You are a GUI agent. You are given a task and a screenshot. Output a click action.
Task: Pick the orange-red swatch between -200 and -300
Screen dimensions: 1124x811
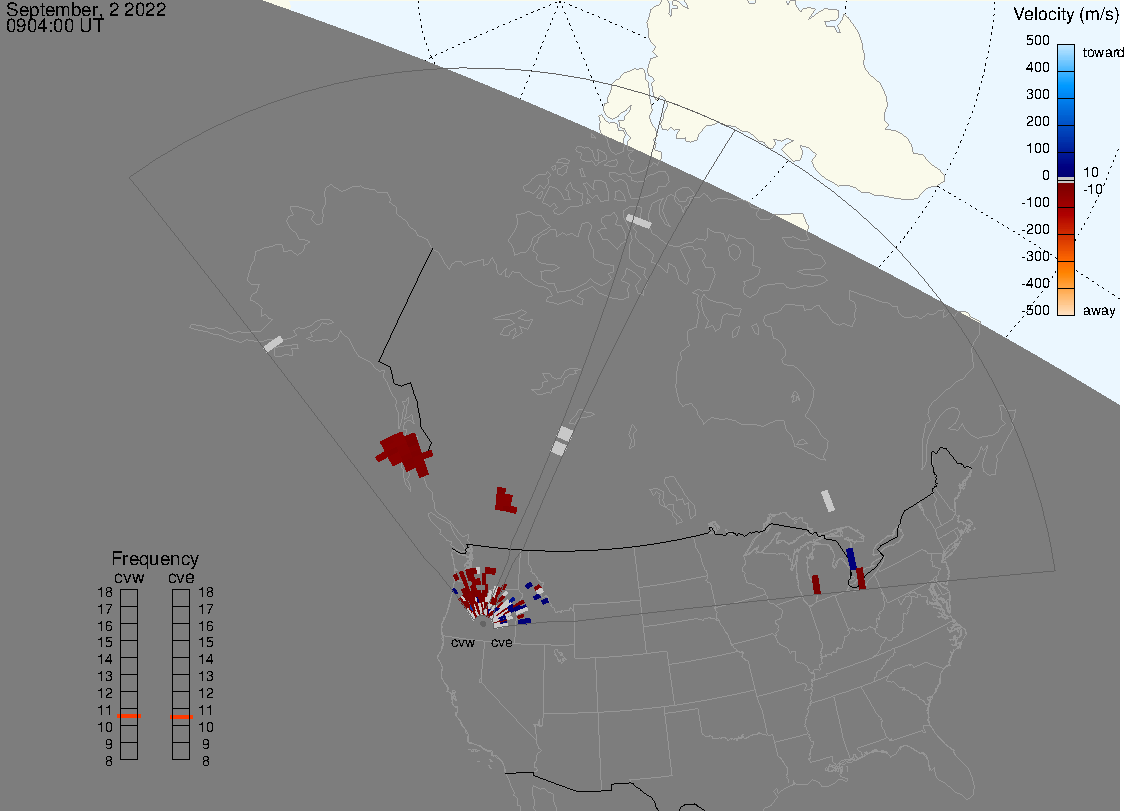[1066, 248]
